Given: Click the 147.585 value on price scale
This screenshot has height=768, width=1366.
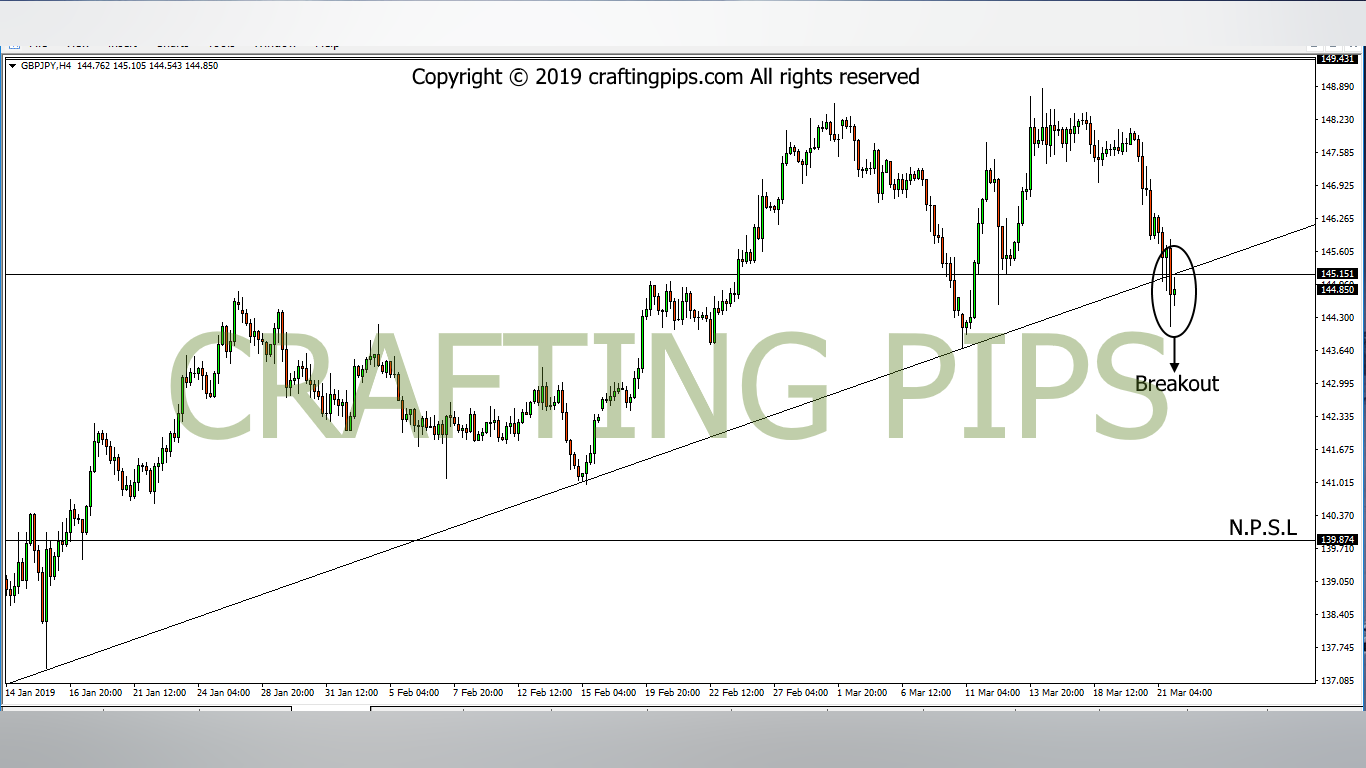Looking at the screenshot, I should pyautogui.click(x=1338, y=153).
